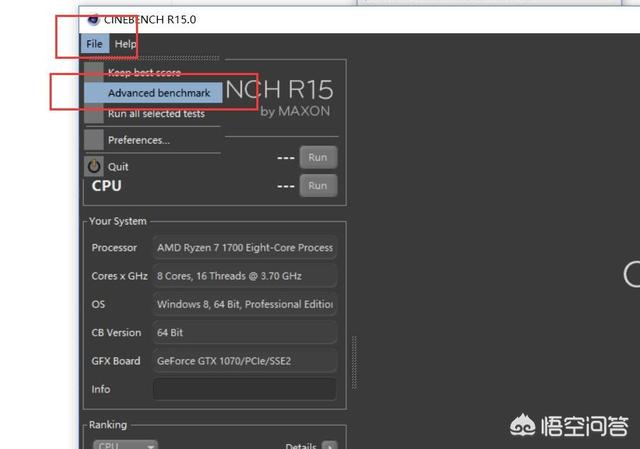Run the CPU benchmark test
The image size is (640, 449).
point(318,186)
